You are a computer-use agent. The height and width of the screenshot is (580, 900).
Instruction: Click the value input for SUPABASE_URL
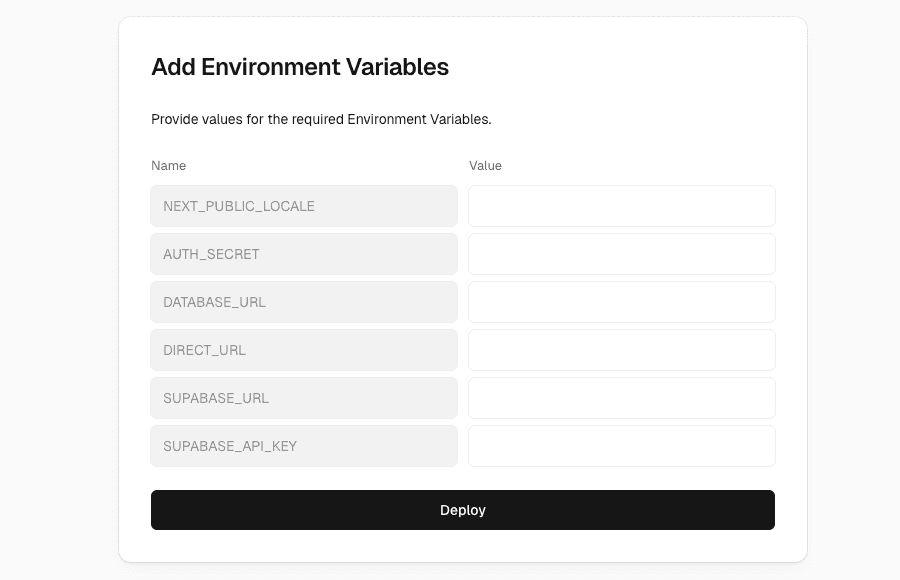click(x=621, y=398)
